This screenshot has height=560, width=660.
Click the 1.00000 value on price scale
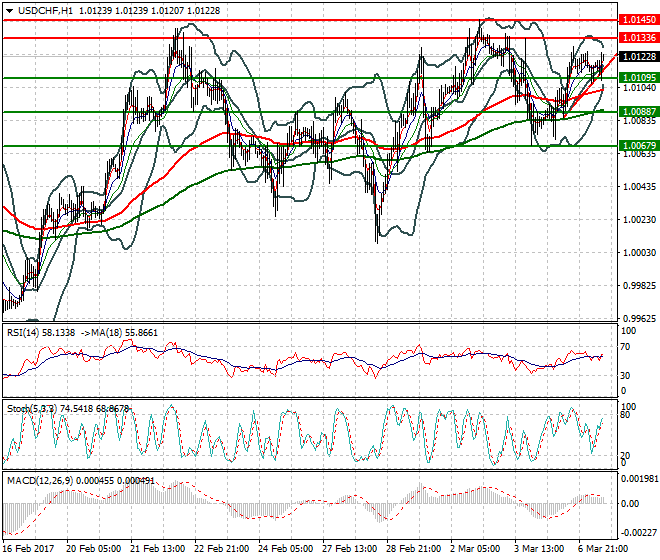tap(636, 252)
